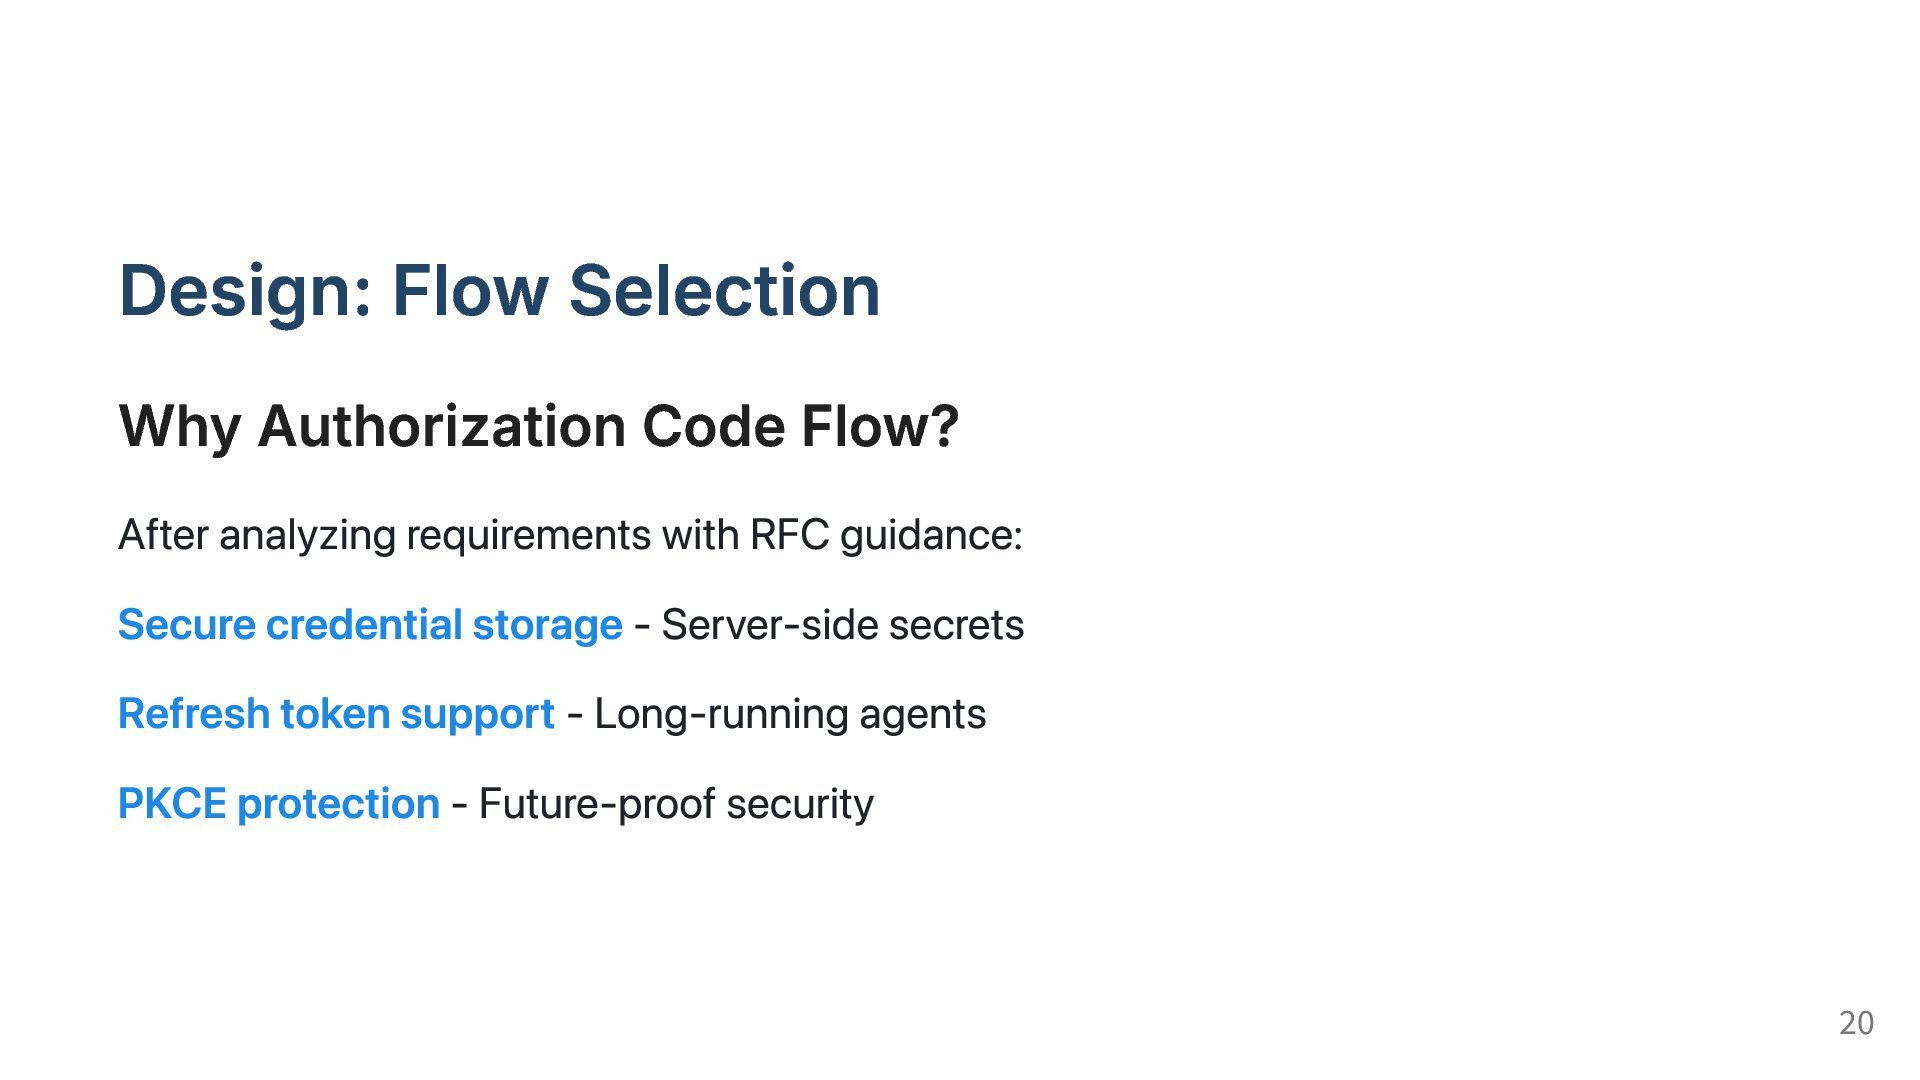Click the Long-running agents description

coord(790,714)
